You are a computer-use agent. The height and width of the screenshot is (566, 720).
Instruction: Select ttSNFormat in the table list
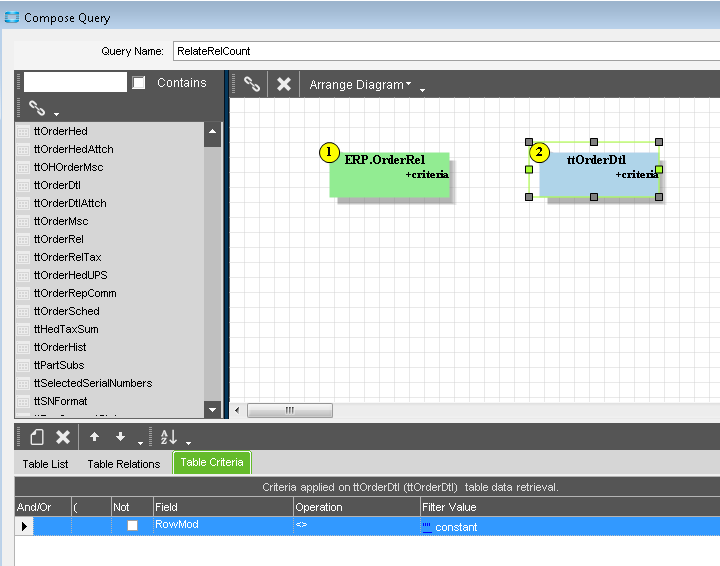point(60,401)
